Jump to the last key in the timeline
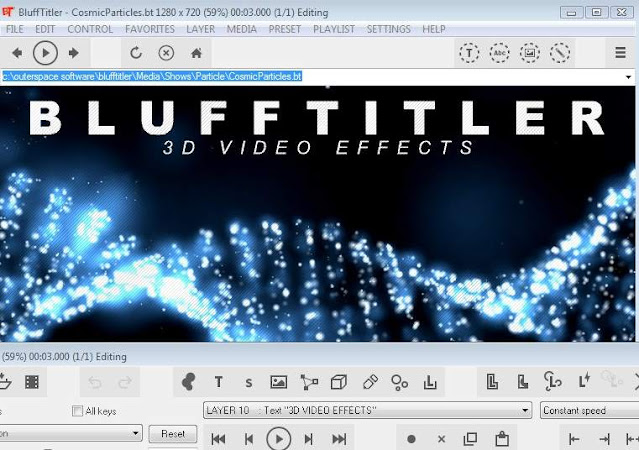The width and height of the screenshot is (639, 450). point(339,439)
